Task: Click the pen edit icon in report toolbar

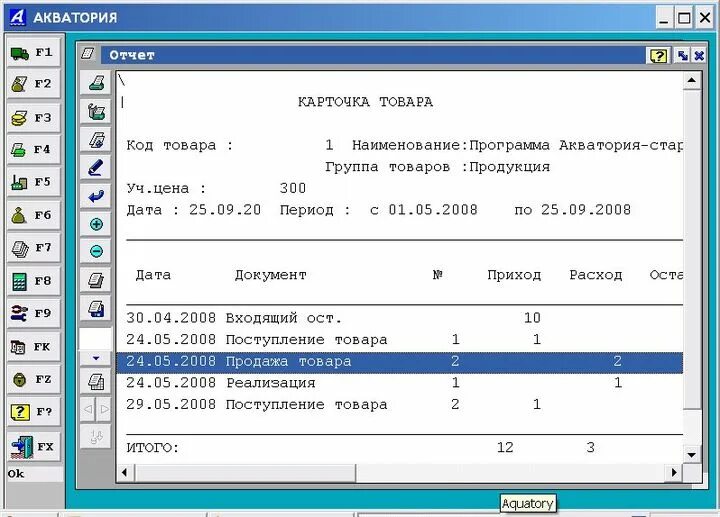Action: [x=96, y=168]
